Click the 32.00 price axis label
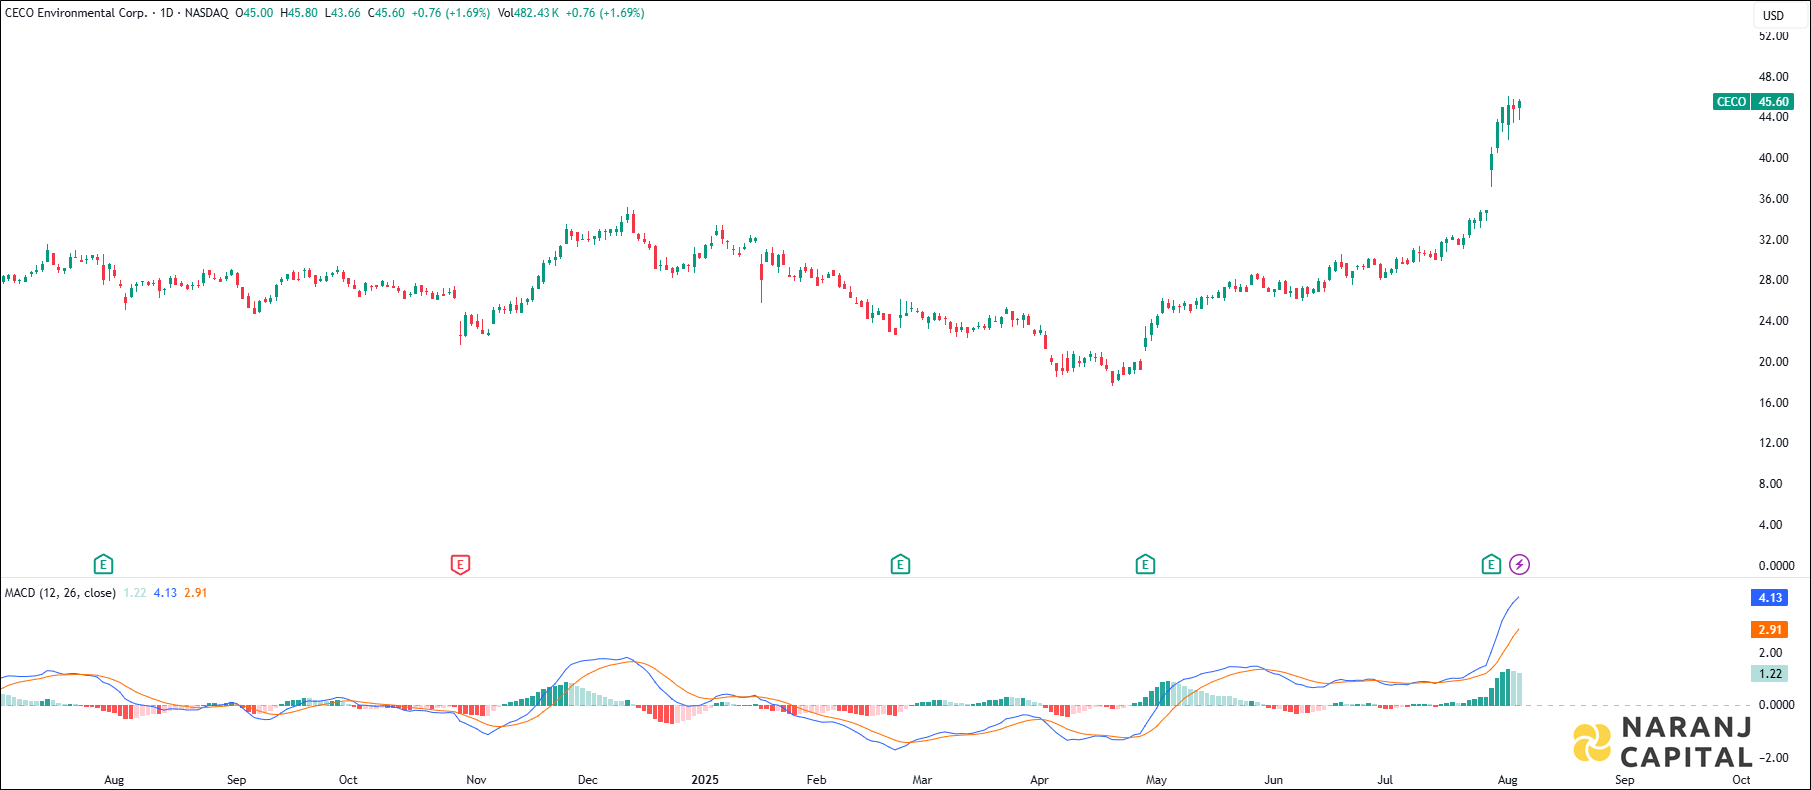The width and height of the screenshot is (1811, 790). pyautogui.click(x=1773, y=240)
